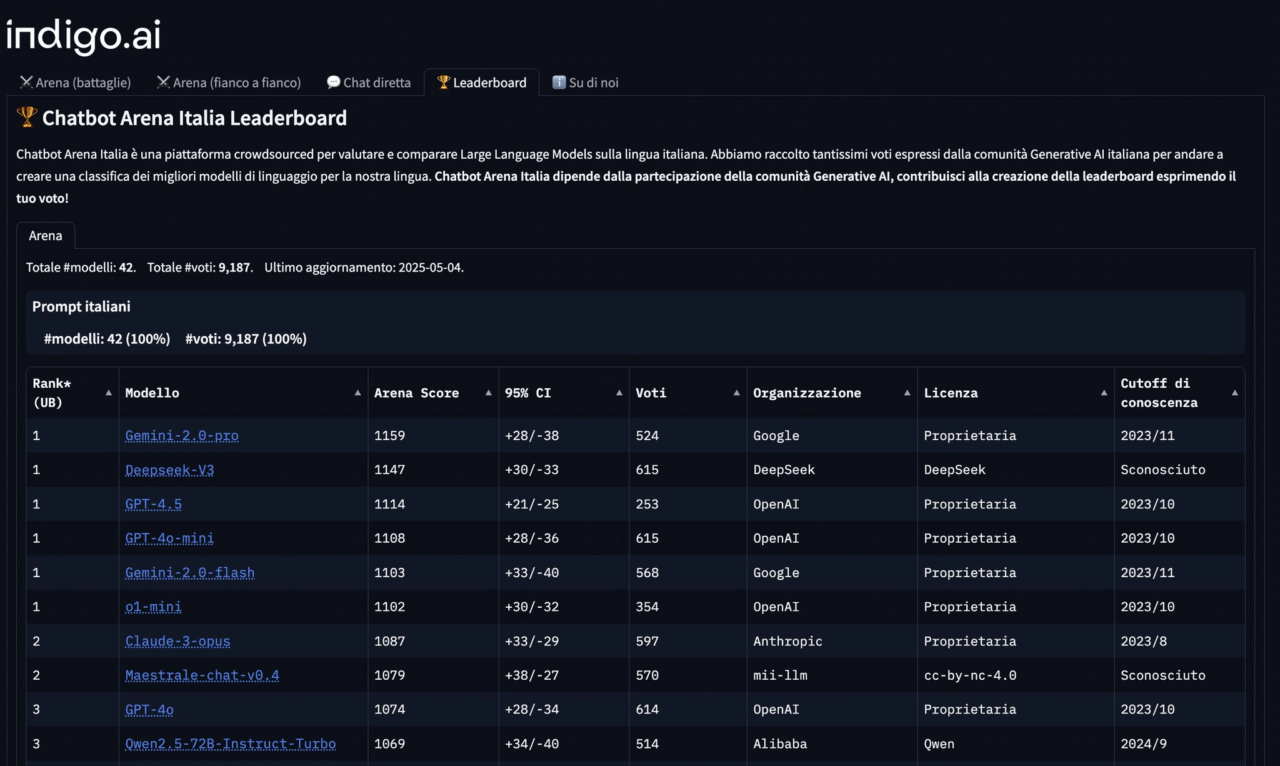This screenshot has height=766, width=1280.
Task: Open the Gemini-2.0-pro model link
Action: 182,436
